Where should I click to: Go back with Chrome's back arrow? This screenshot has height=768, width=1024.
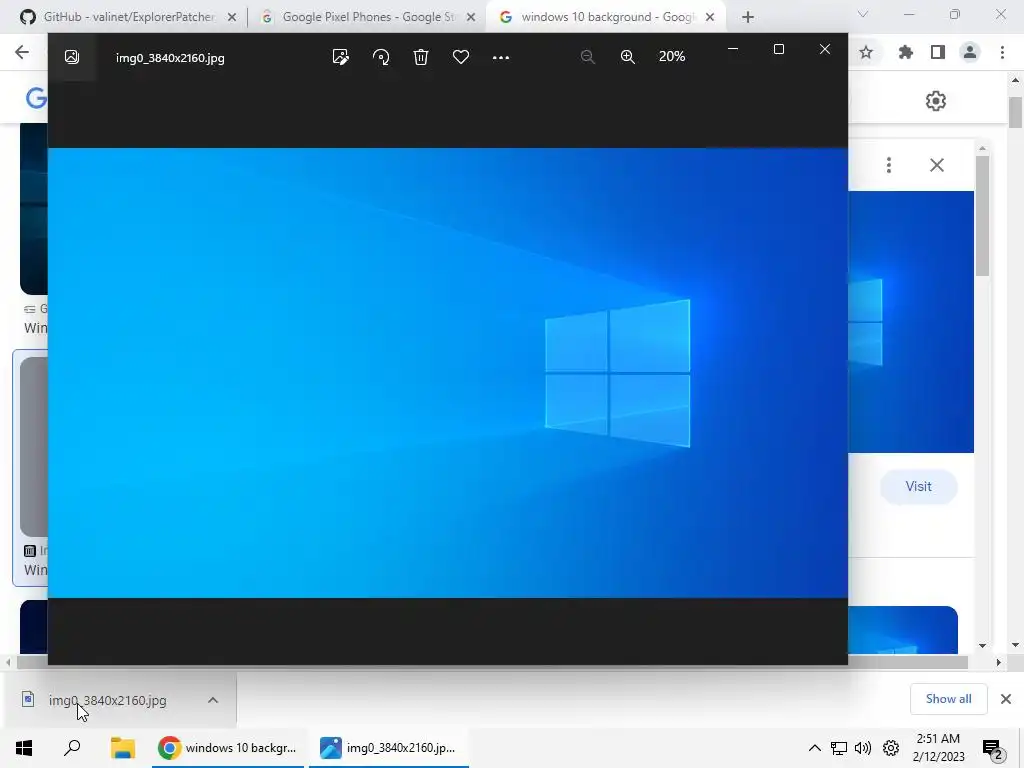click(x=22, y=52)
